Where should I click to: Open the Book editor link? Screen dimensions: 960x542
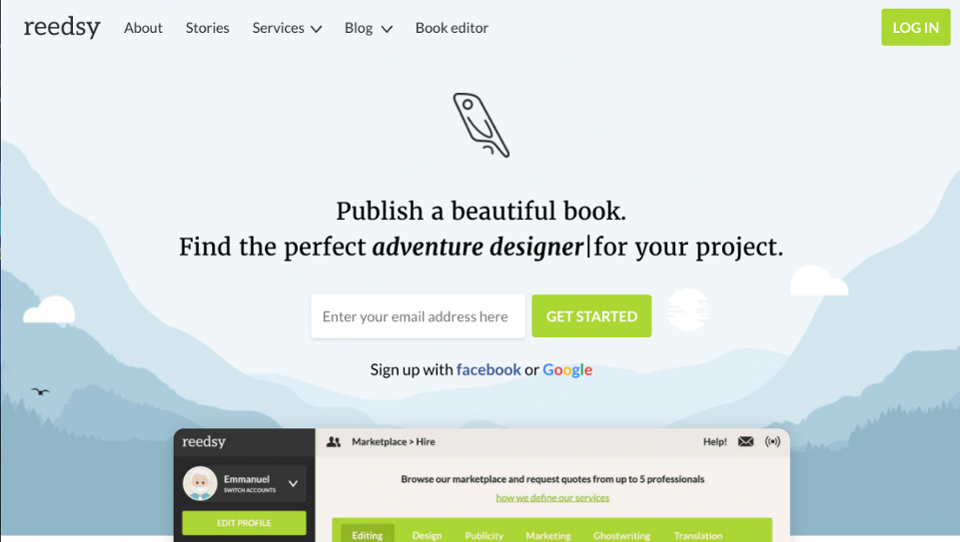[452, 28]
